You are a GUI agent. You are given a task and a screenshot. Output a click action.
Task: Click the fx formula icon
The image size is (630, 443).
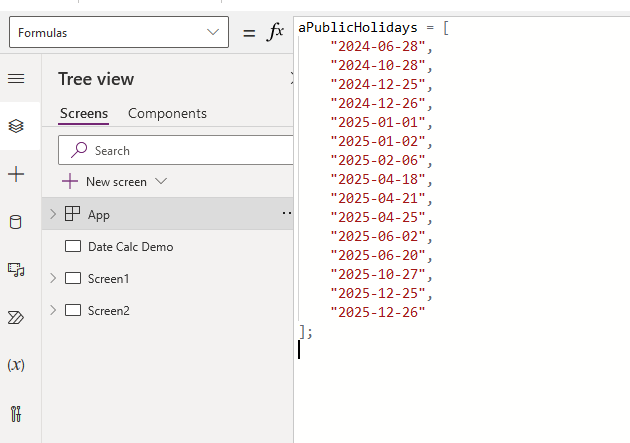point(275,32)
